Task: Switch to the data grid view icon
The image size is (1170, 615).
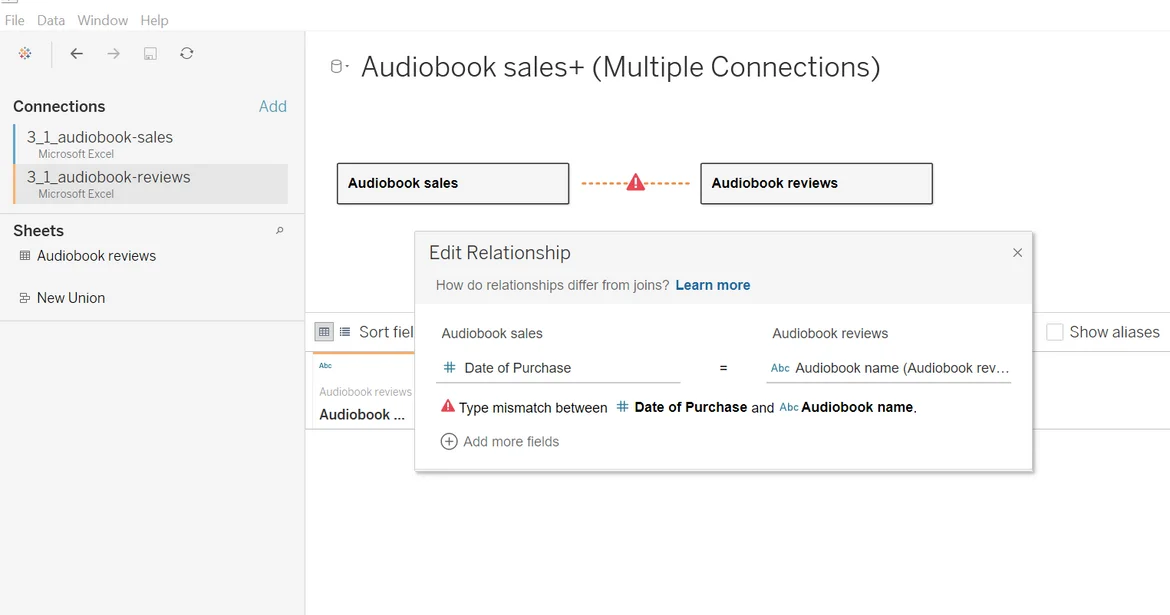Action: point(324,332)
